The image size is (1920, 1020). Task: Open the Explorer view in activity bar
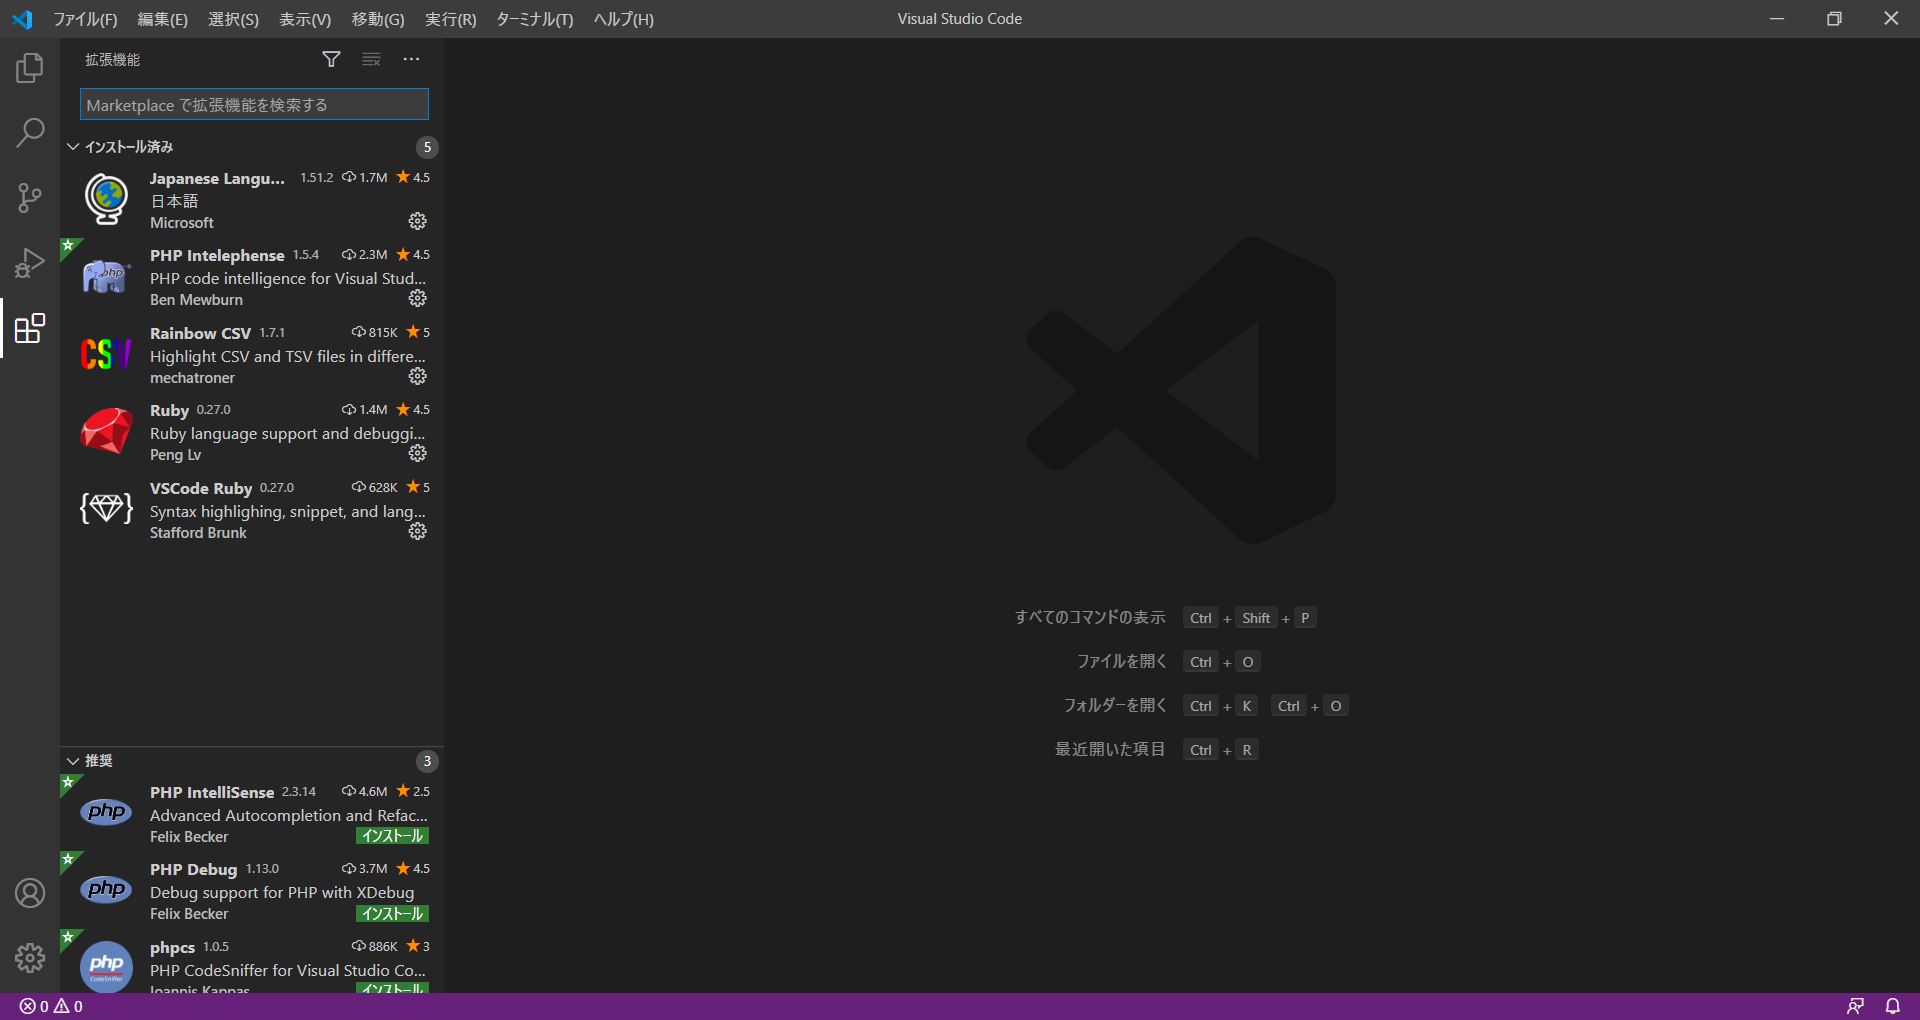coord(30,68)
